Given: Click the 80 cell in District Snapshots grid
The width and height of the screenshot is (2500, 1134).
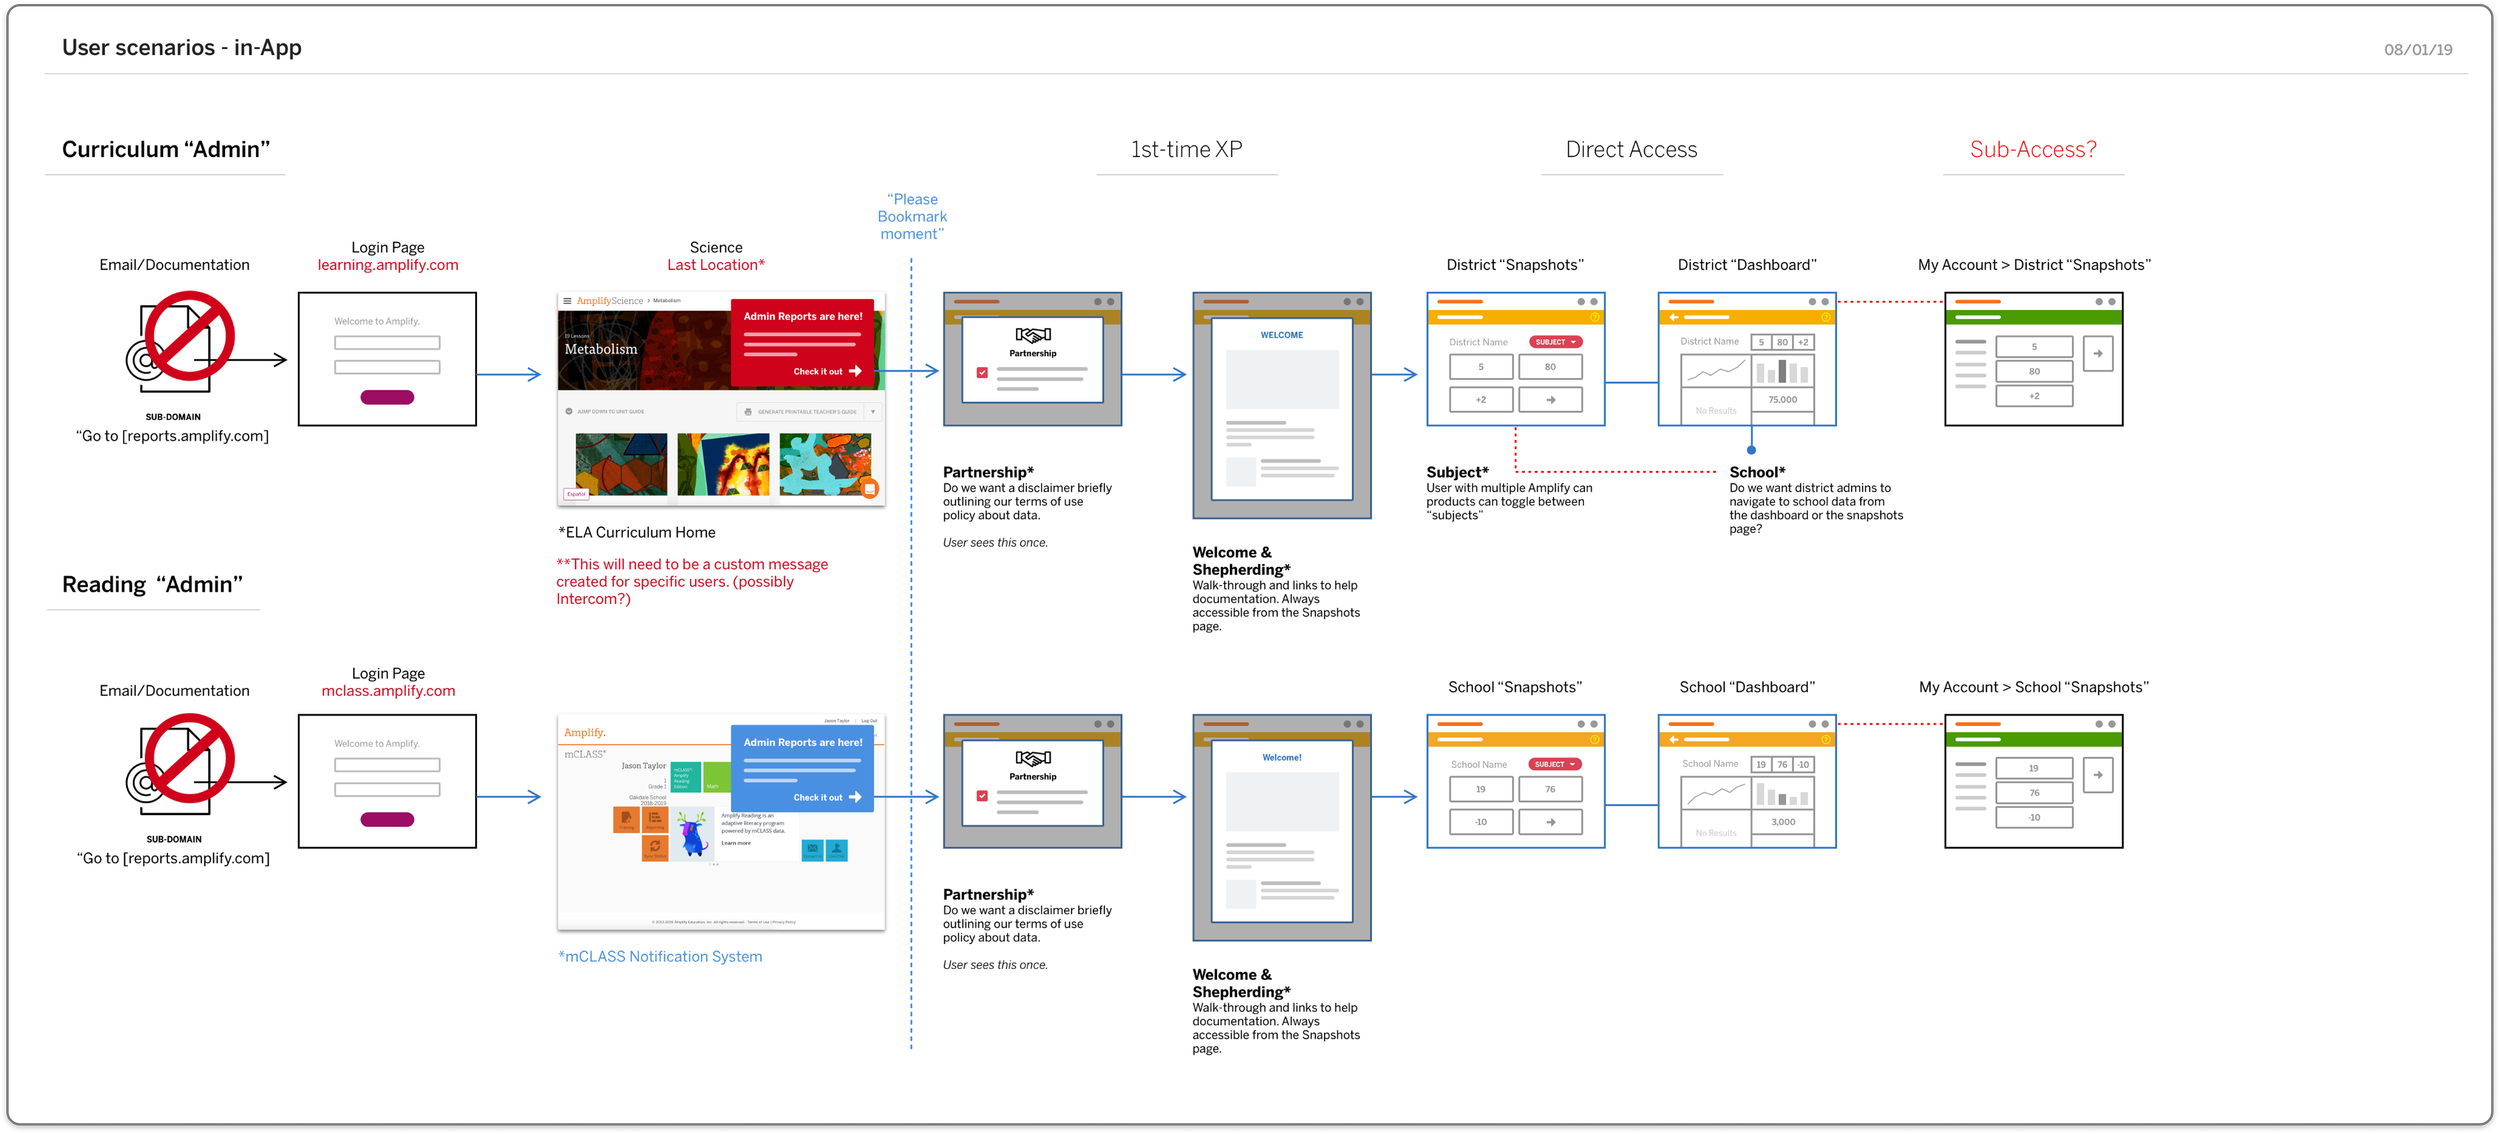Looking at the screenshot, I should pyautogui.click(x=1550, y=367).
